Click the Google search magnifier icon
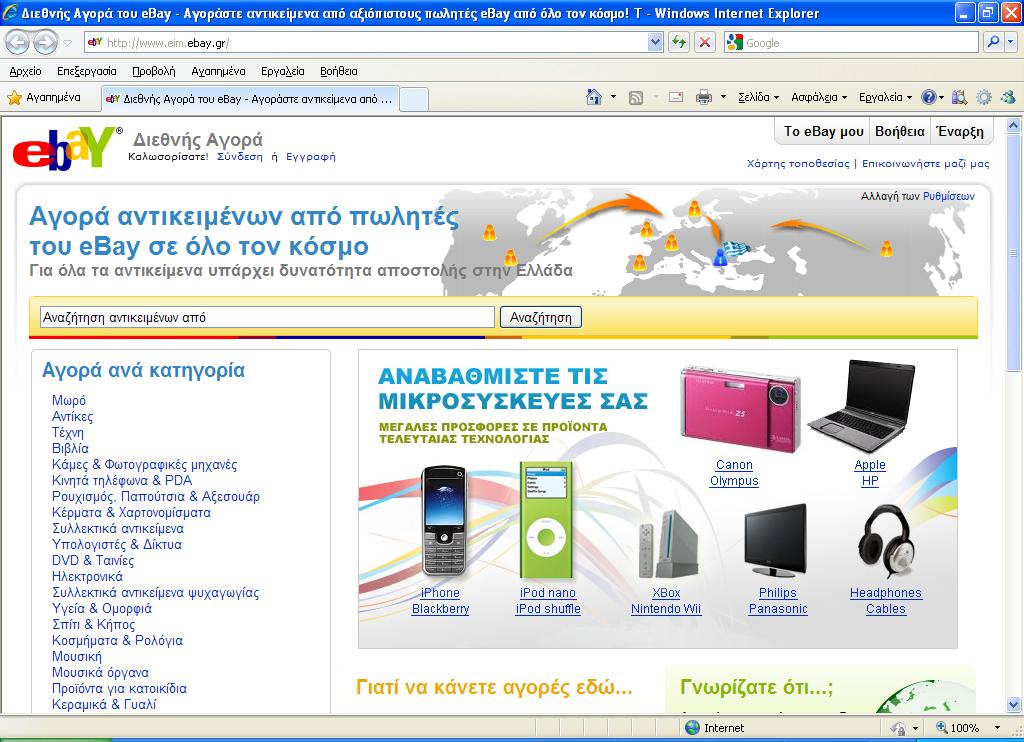This screenshot has width=1024, height=742. (x=993, y=42)
